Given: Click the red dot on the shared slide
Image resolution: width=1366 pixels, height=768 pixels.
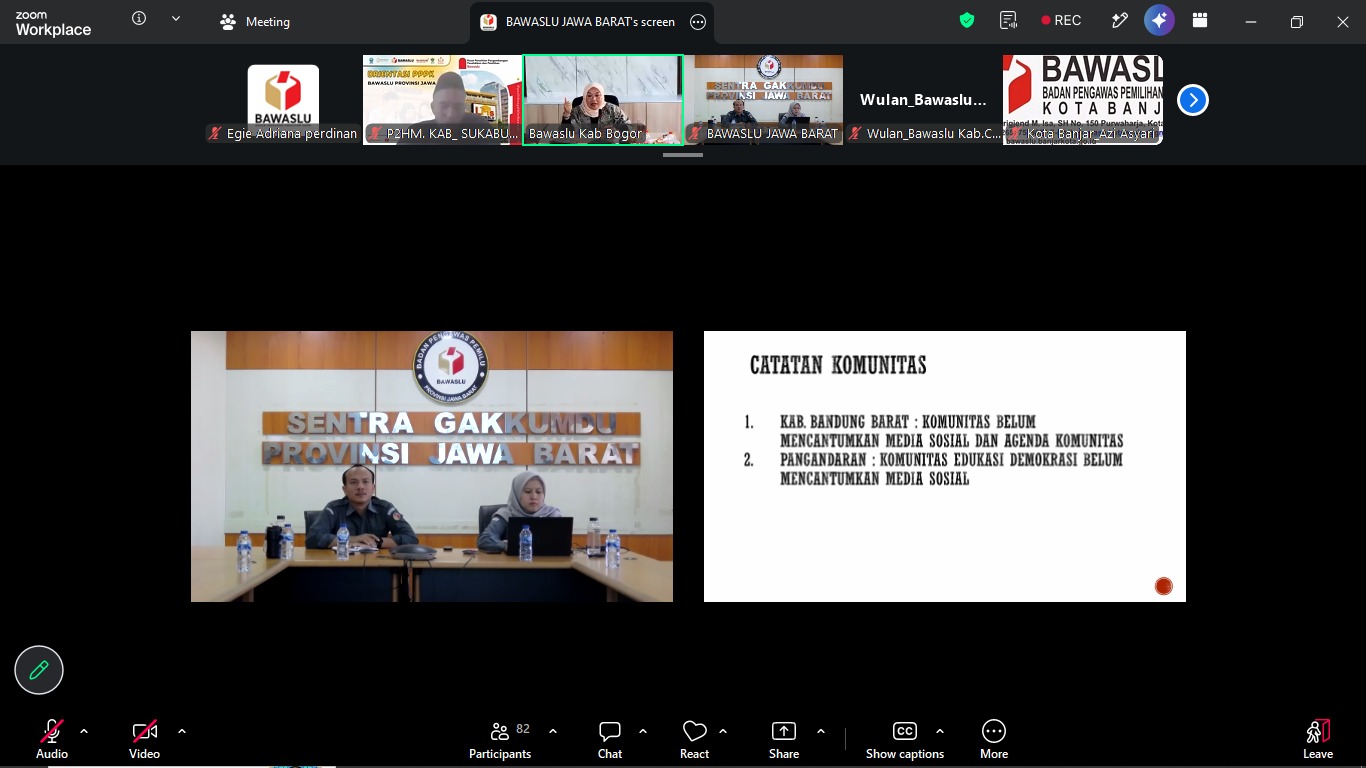Looking at the screenshot, I should [1163, 586].
